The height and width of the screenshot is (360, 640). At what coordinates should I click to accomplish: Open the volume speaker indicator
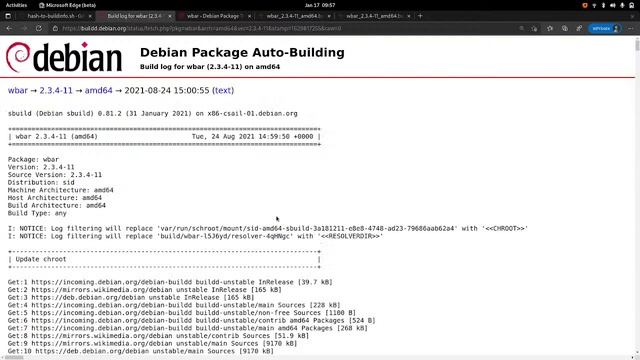tap(613, 5)
